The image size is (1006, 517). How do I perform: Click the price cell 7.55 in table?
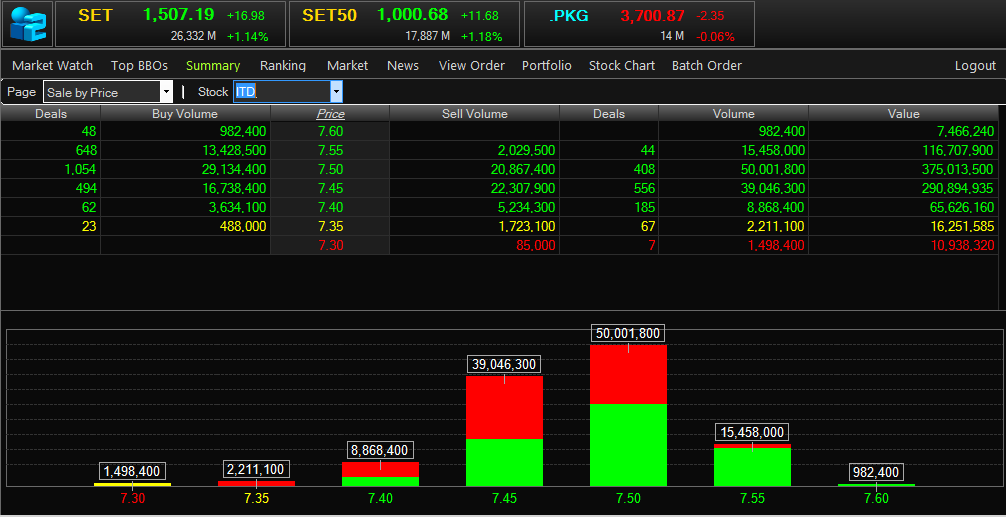click(x=330, y=151)
